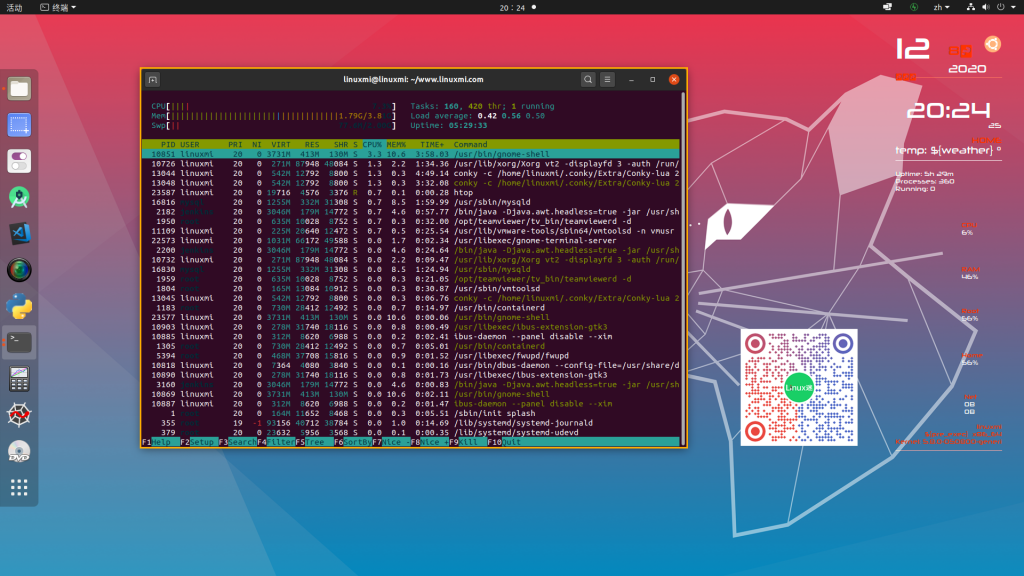Open the terminal search button
This screenshot has width=1024, height=576.
588,80
